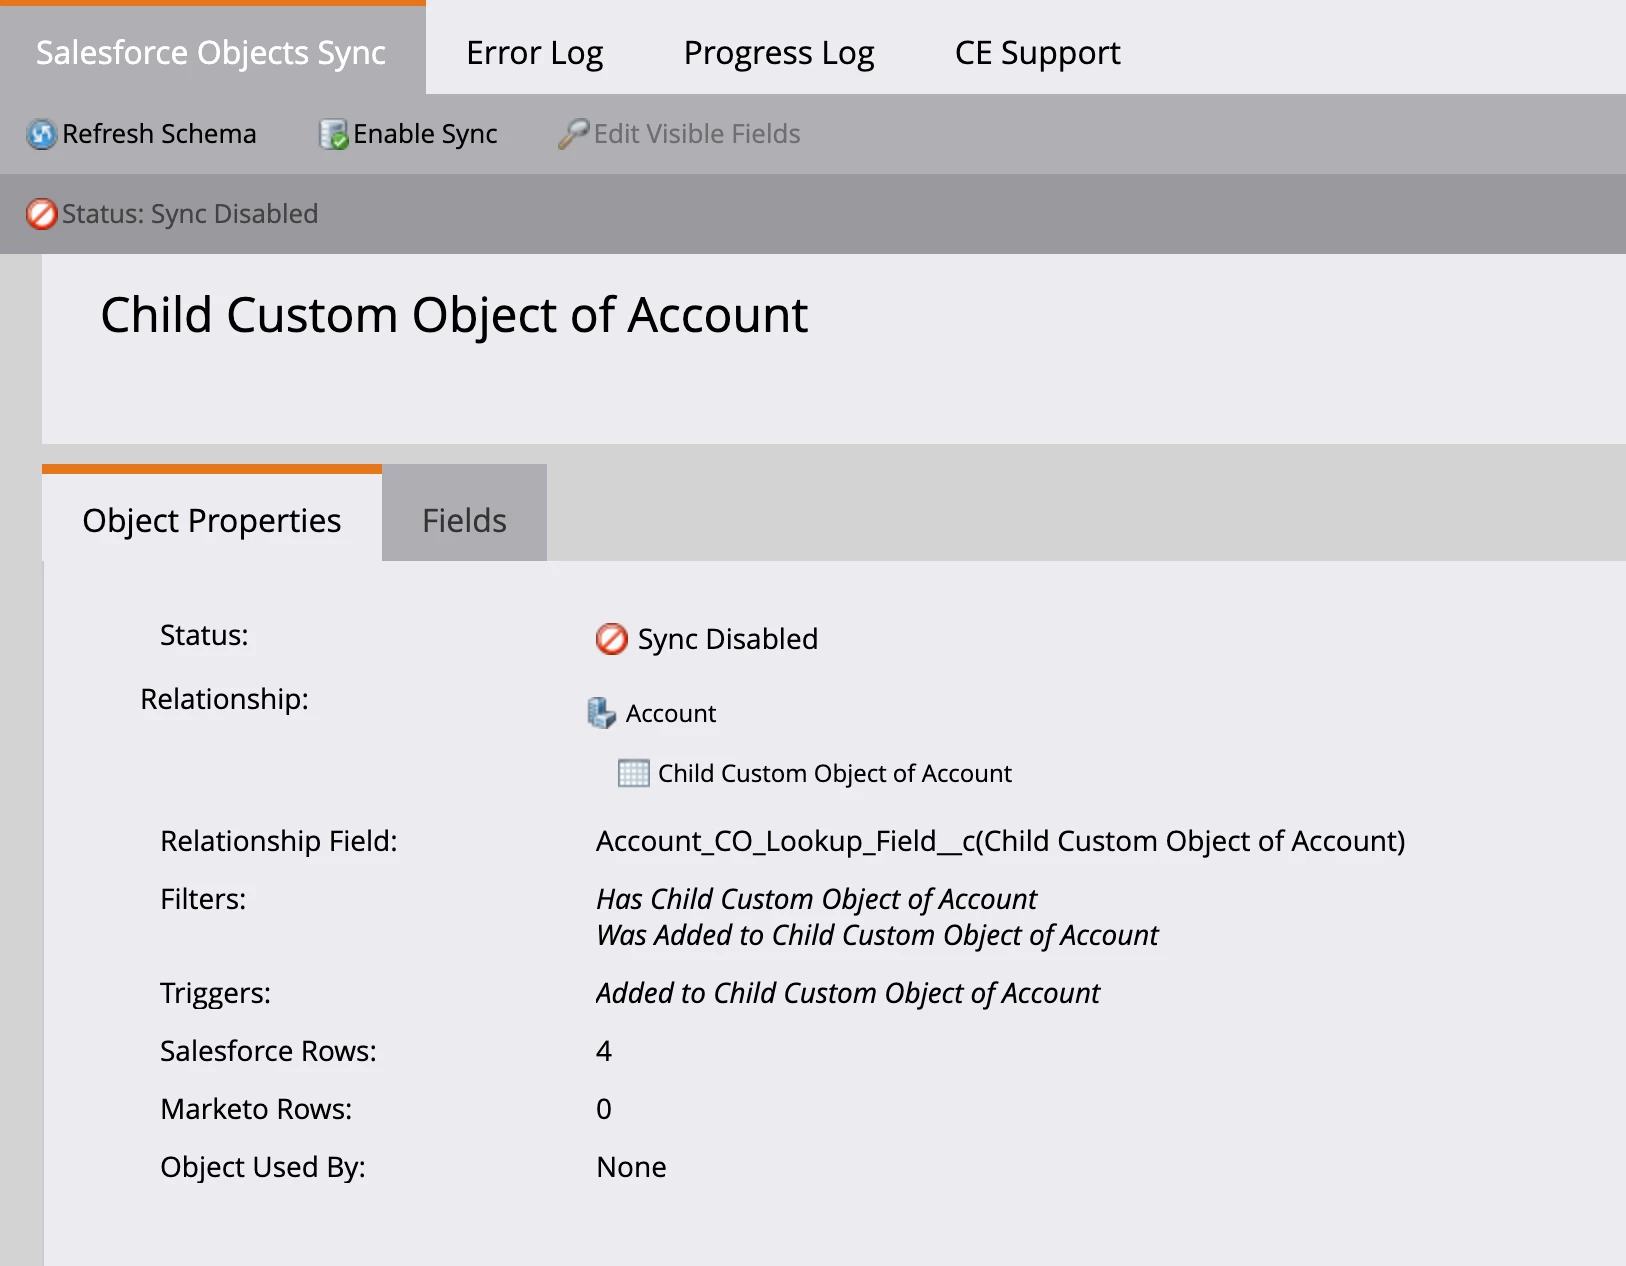The height and width of the screenshot is (1266, 1626).
Task: Click the 'Filters:' label
Action: tap(203, 899)
